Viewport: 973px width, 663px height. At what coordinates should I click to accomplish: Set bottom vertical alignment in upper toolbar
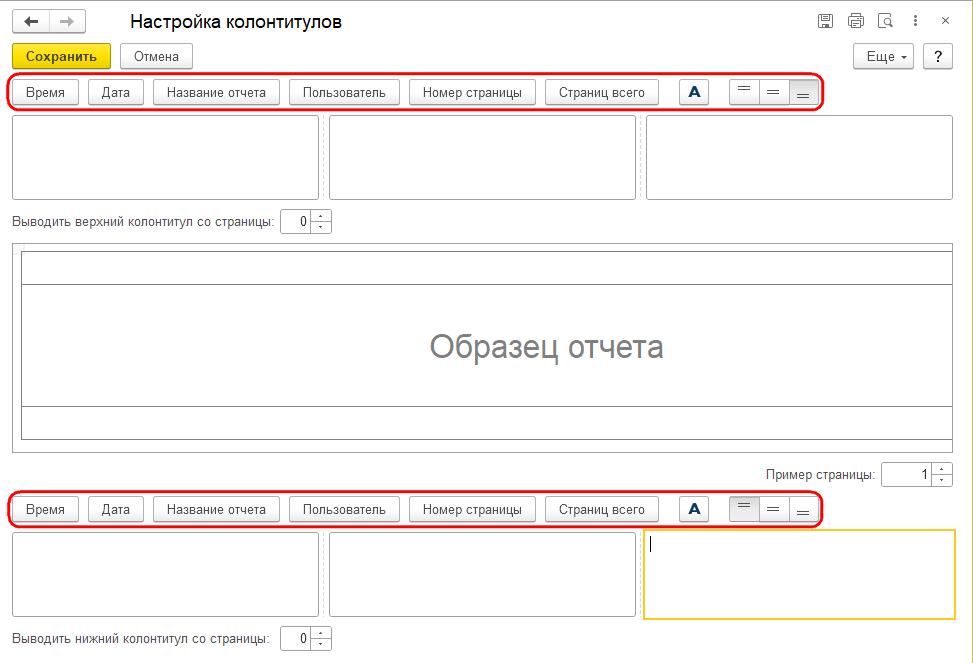click(x=803, y=92)
